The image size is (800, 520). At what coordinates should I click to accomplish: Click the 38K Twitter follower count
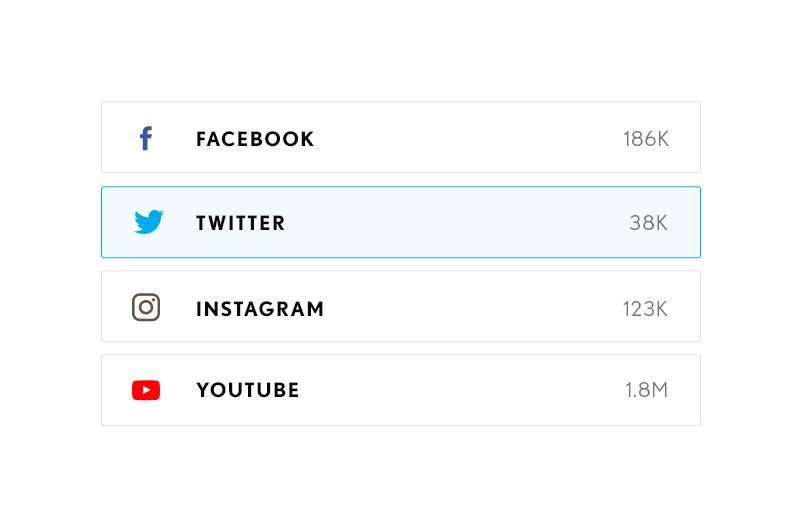tap(648, 223)
